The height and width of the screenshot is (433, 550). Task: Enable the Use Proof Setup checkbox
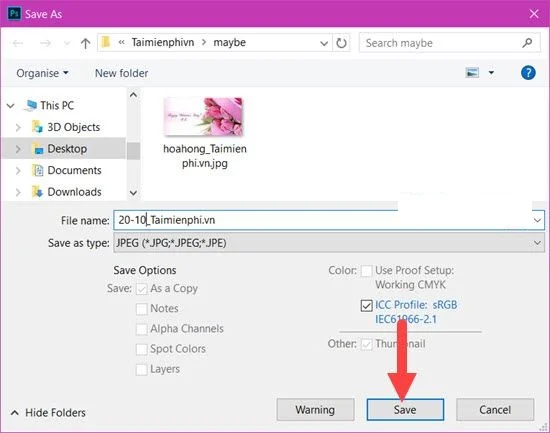click(366, 271)
